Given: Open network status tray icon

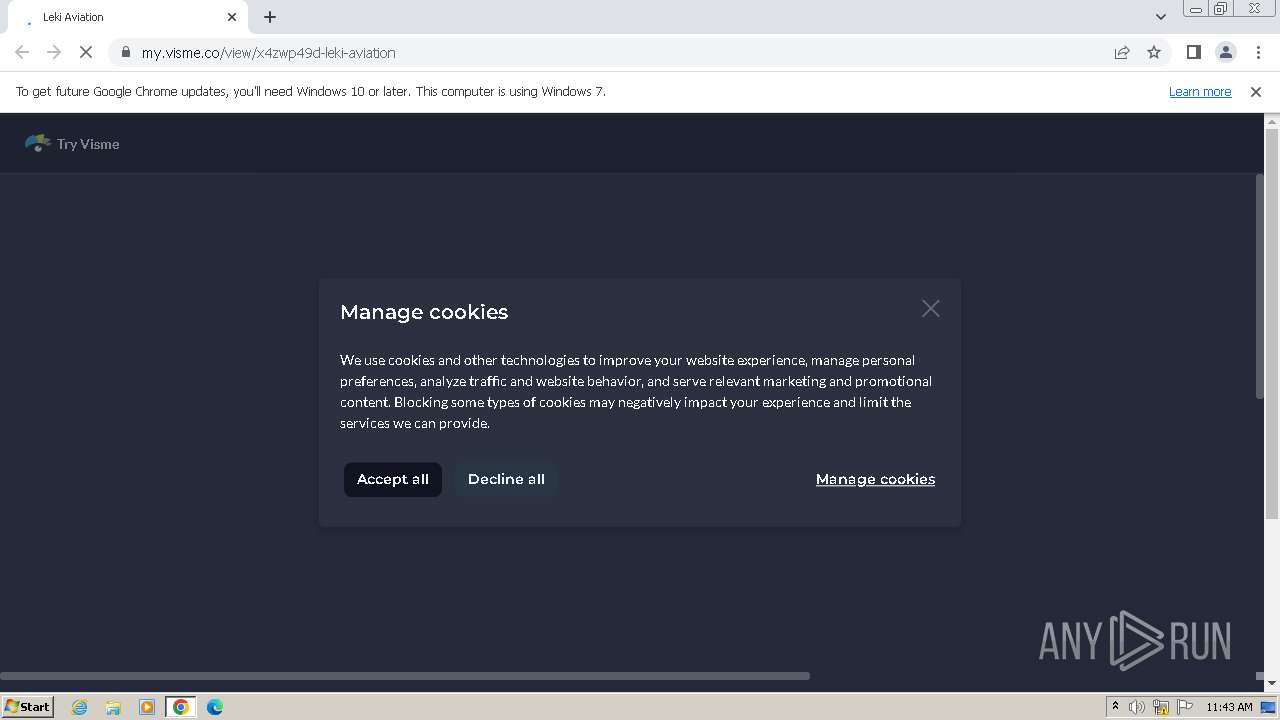Looking at the screenshot, I should (1161, 707).
